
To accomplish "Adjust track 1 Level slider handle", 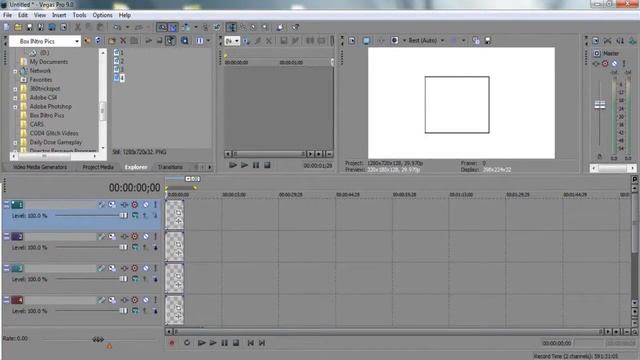I will click(123, 216).
